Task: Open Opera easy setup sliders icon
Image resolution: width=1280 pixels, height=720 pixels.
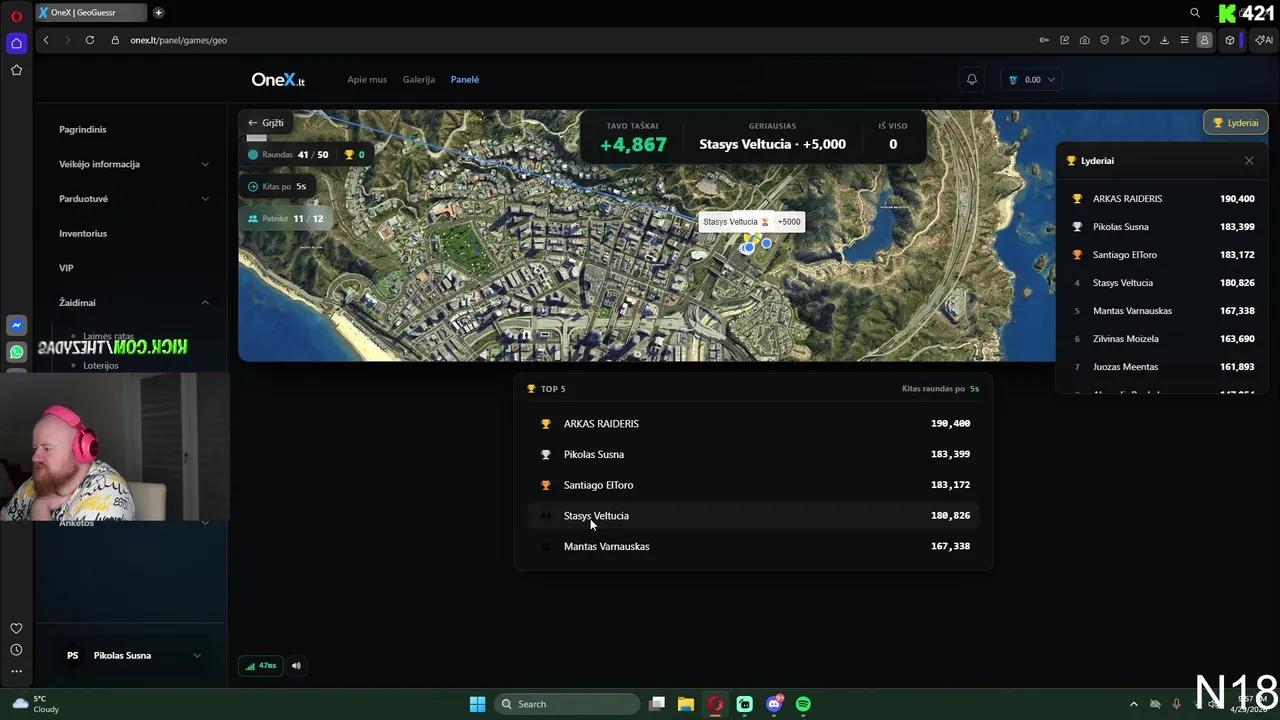Action: [1184, 40]
